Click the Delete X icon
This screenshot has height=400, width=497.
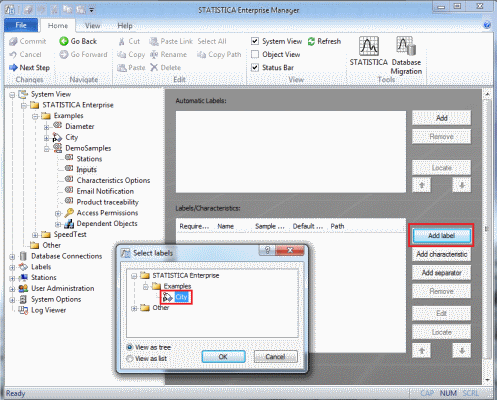pos(154,68)
